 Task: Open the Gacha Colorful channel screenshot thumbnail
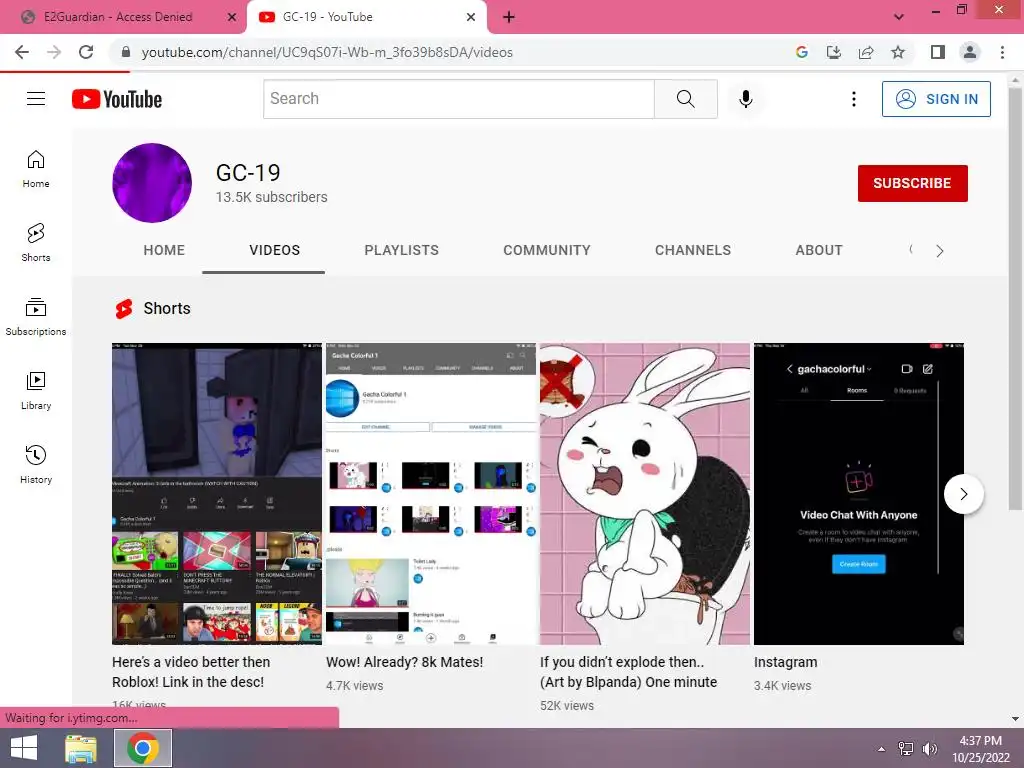click(431, 494)
